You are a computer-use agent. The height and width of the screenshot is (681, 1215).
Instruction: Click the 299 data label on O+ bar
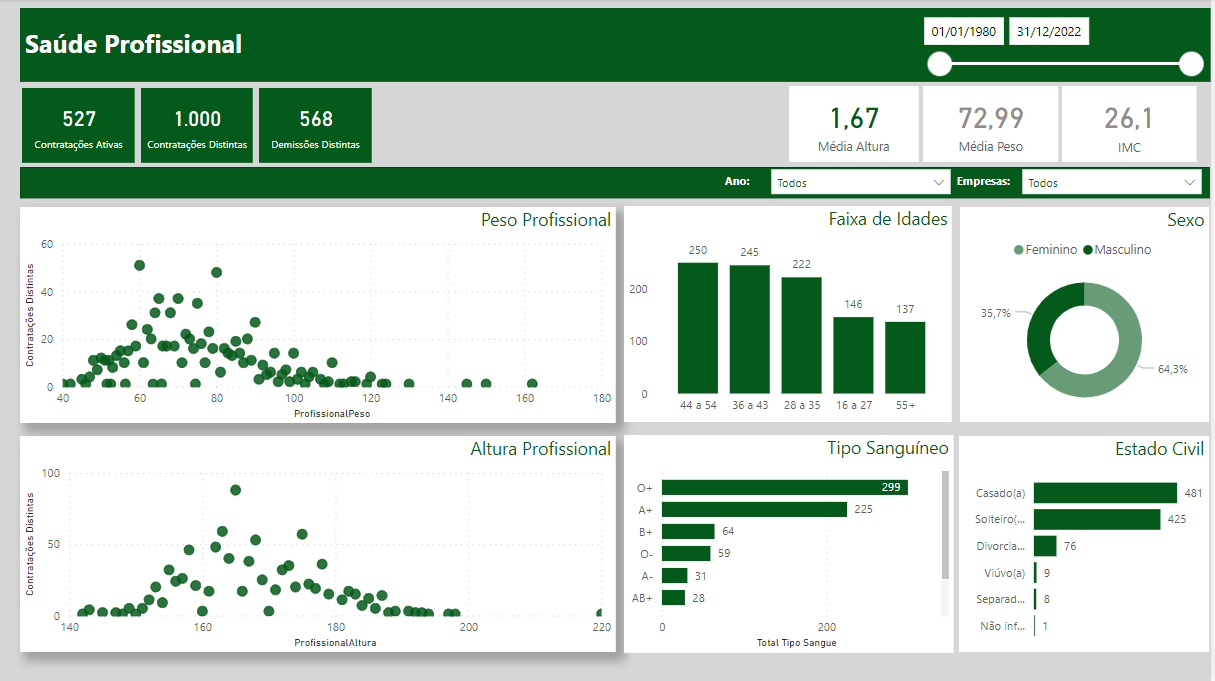[891, 487]
